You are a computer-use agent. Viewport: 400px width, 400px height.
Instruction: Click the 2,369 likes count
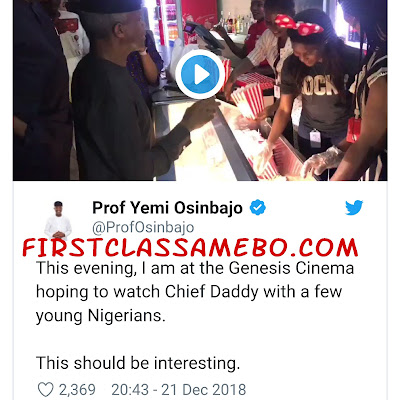click(77, 390)
